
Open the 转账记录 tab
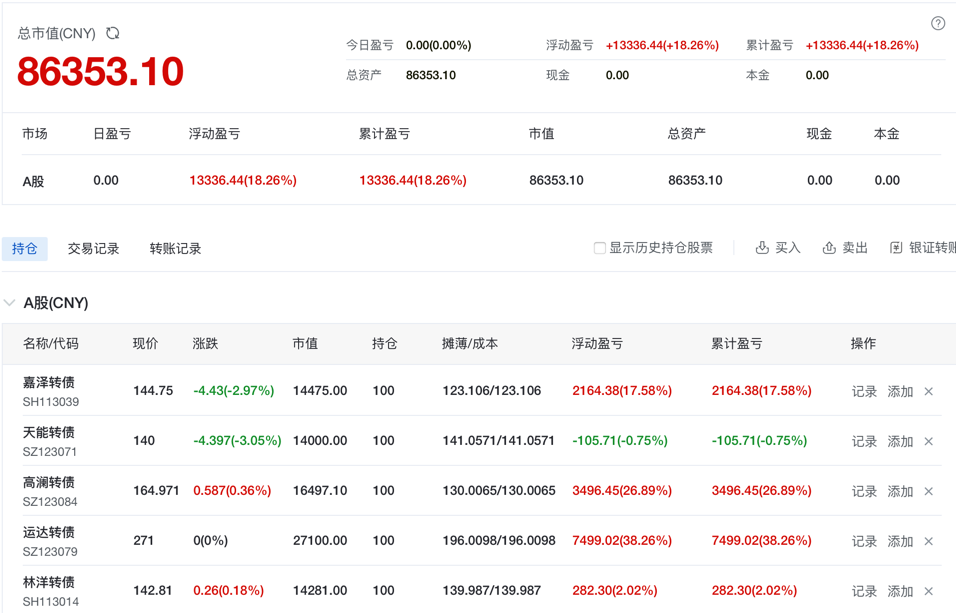175,249
